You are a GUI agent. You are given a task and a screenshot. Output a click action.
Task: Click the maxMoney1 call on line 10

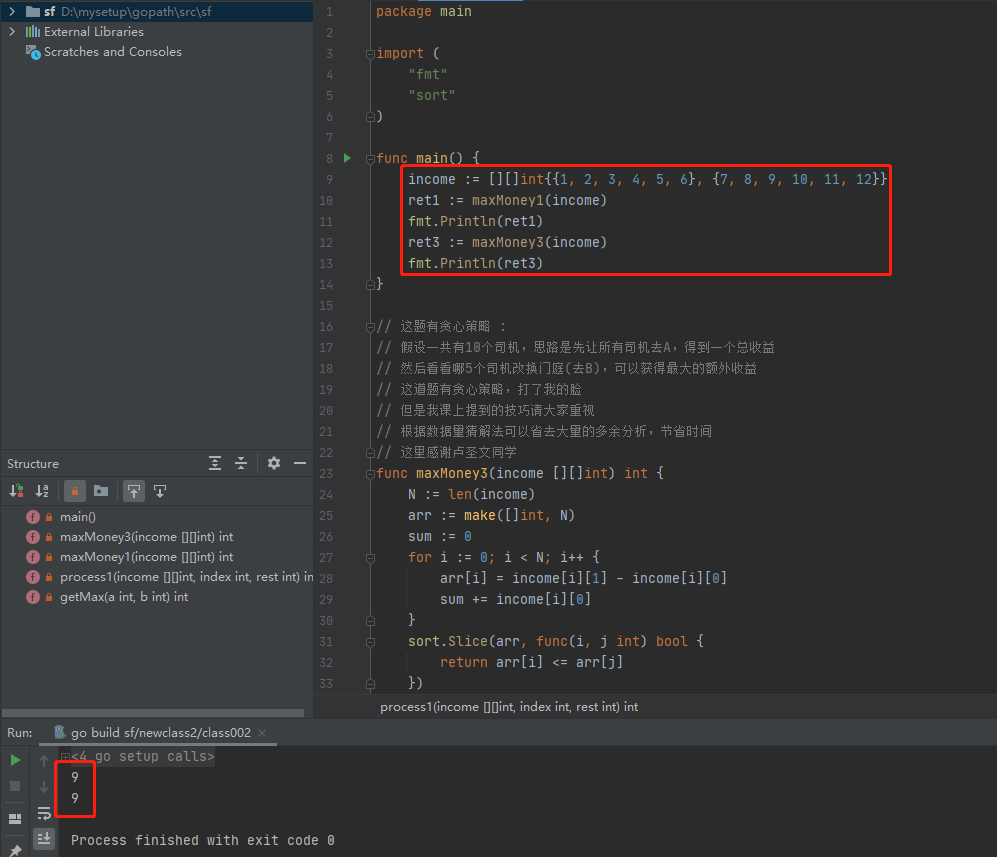(539, 200)
